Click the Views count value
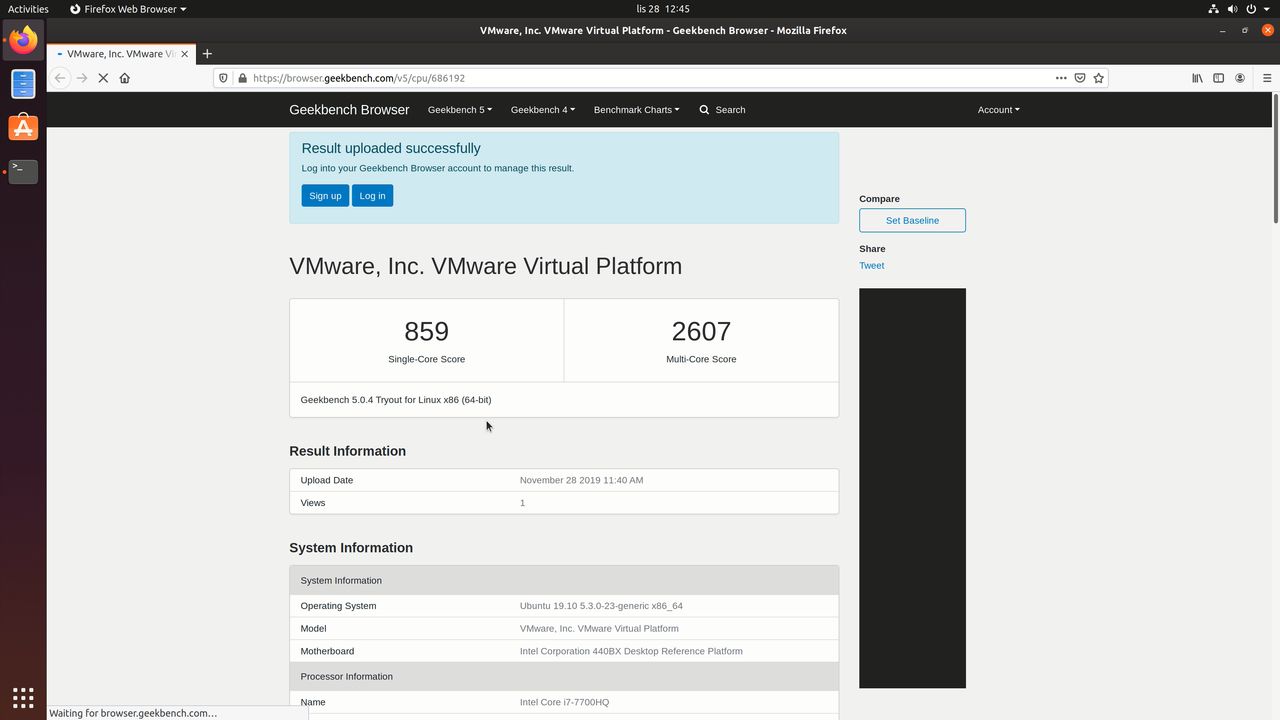Viewport: 1280px width, 720px height. pos(522,503)
